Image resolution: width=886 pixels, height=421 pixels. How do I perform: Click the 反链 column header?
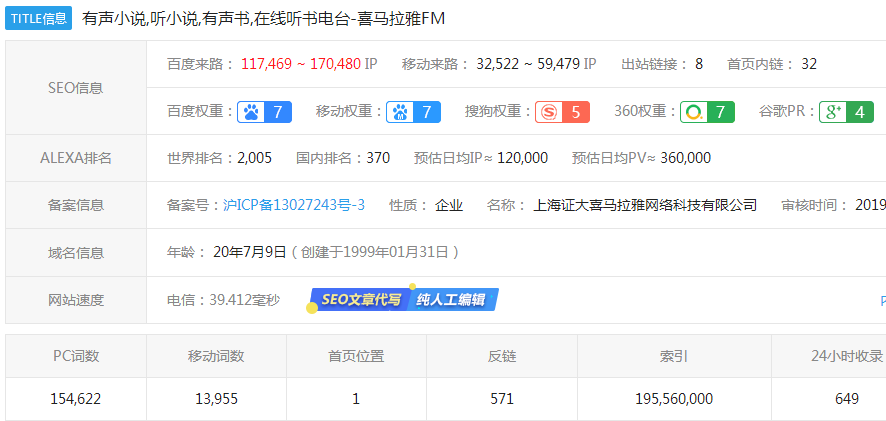tap(502, 356)
